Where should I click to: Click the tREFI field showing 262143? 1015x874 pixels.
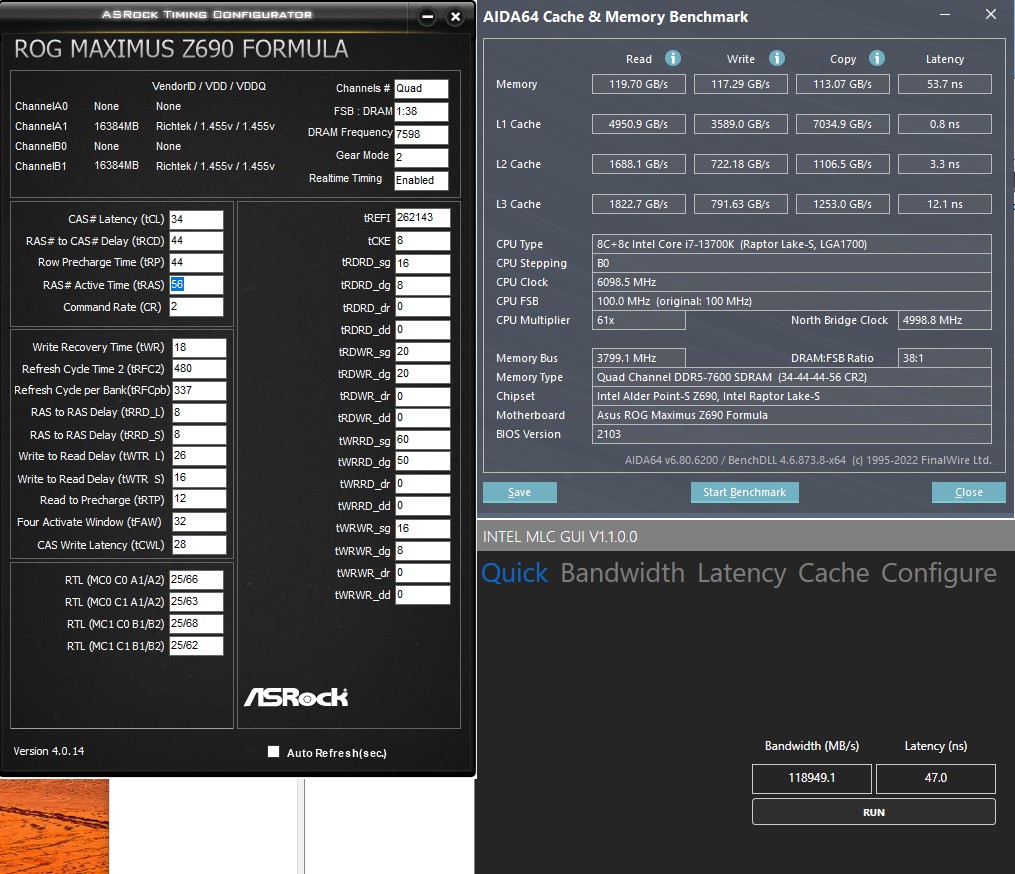tap(422, 218)
